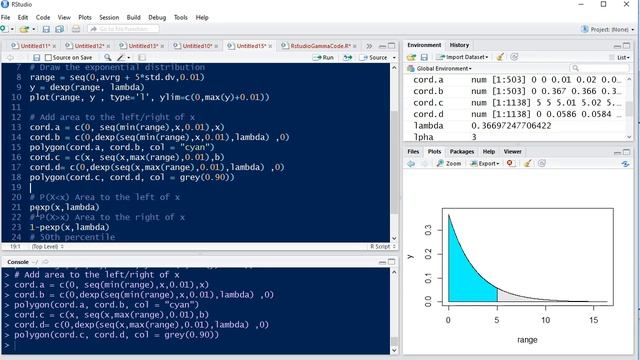Open the File menu
640x360 pixels.
pos(5,17)
